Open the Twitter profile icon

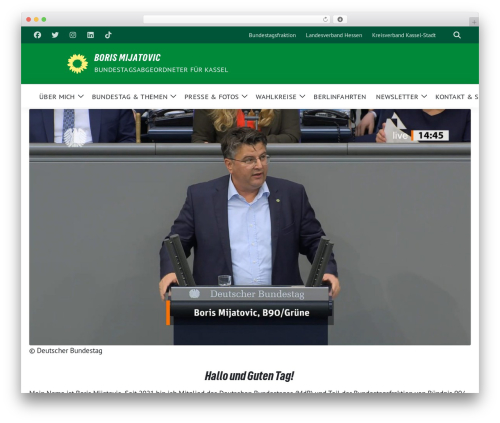[x=55, y=35]
